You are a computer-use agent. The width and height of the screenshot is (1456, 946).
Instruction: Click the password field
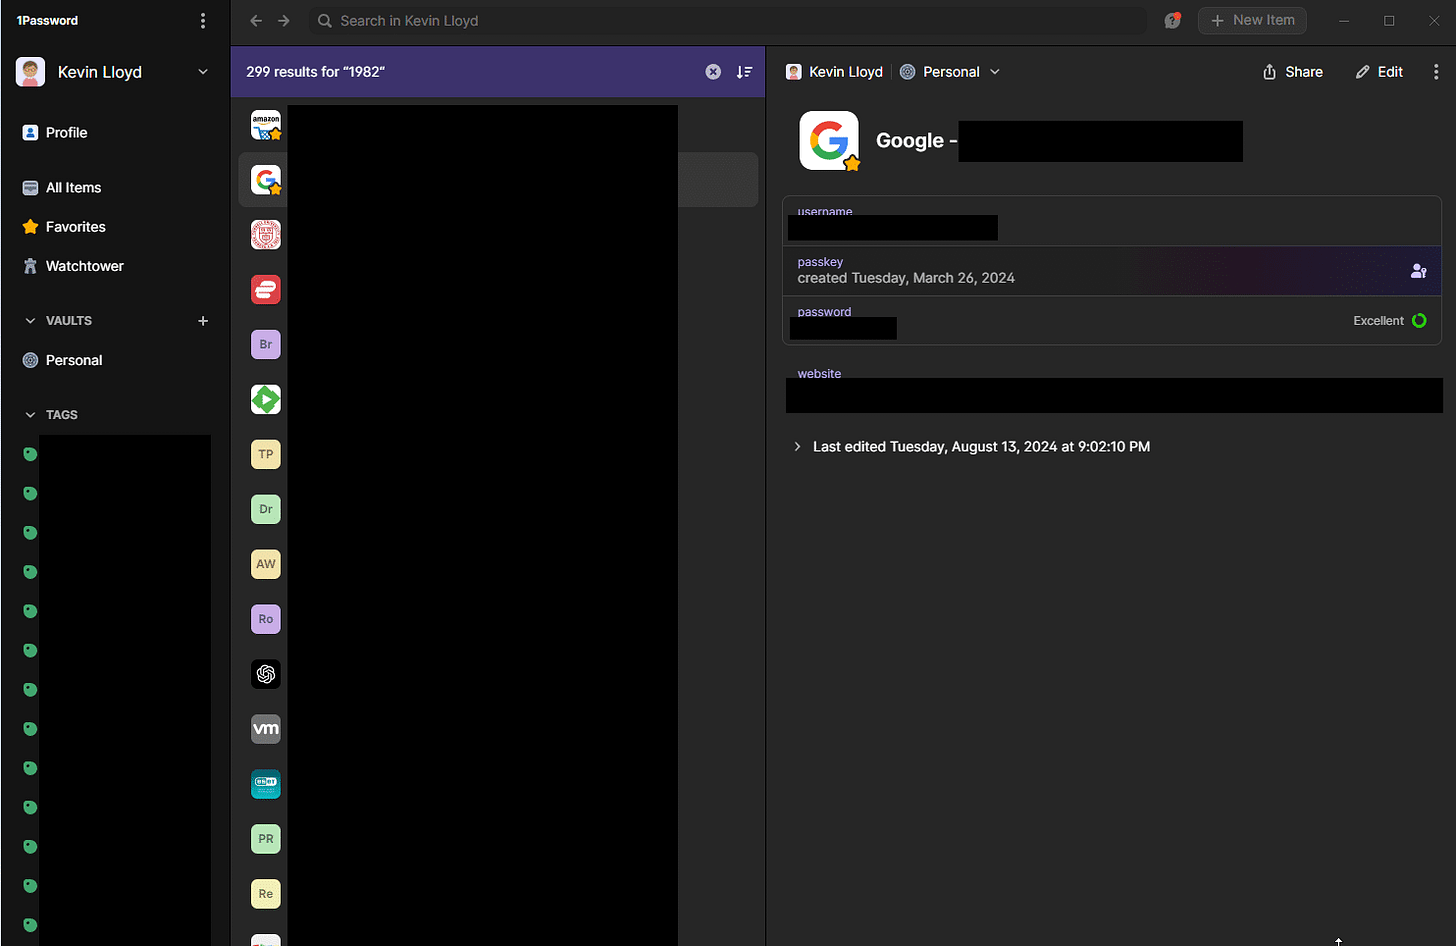pos(1112,321)
